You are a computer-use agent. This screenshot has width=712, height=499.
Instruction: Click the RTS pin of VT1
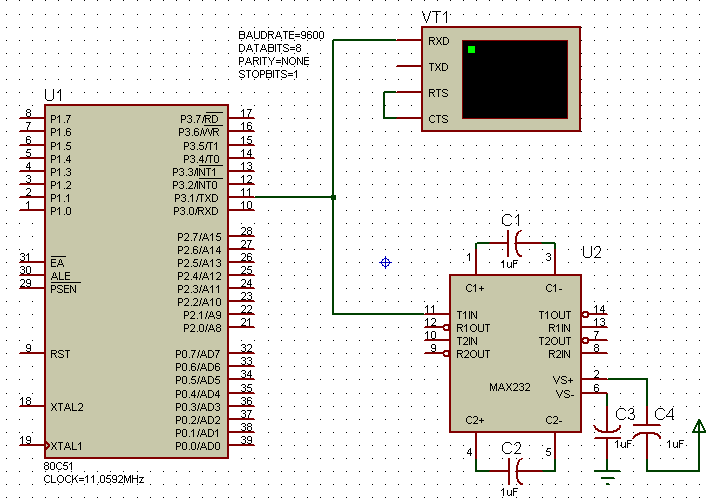tap(409, 92)
